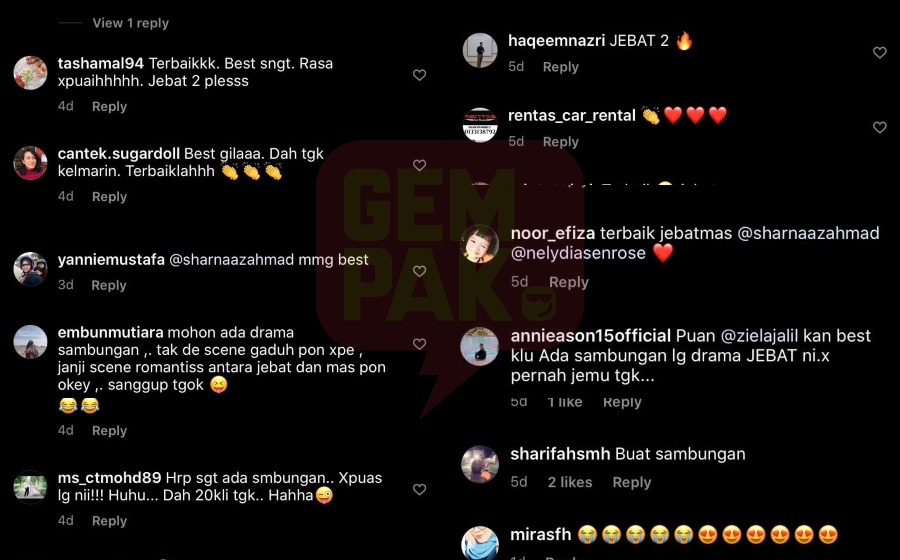Like rentas_car_rental's comment heart
Viewport: 900px width, 560px height.
(x=880, y=127)
